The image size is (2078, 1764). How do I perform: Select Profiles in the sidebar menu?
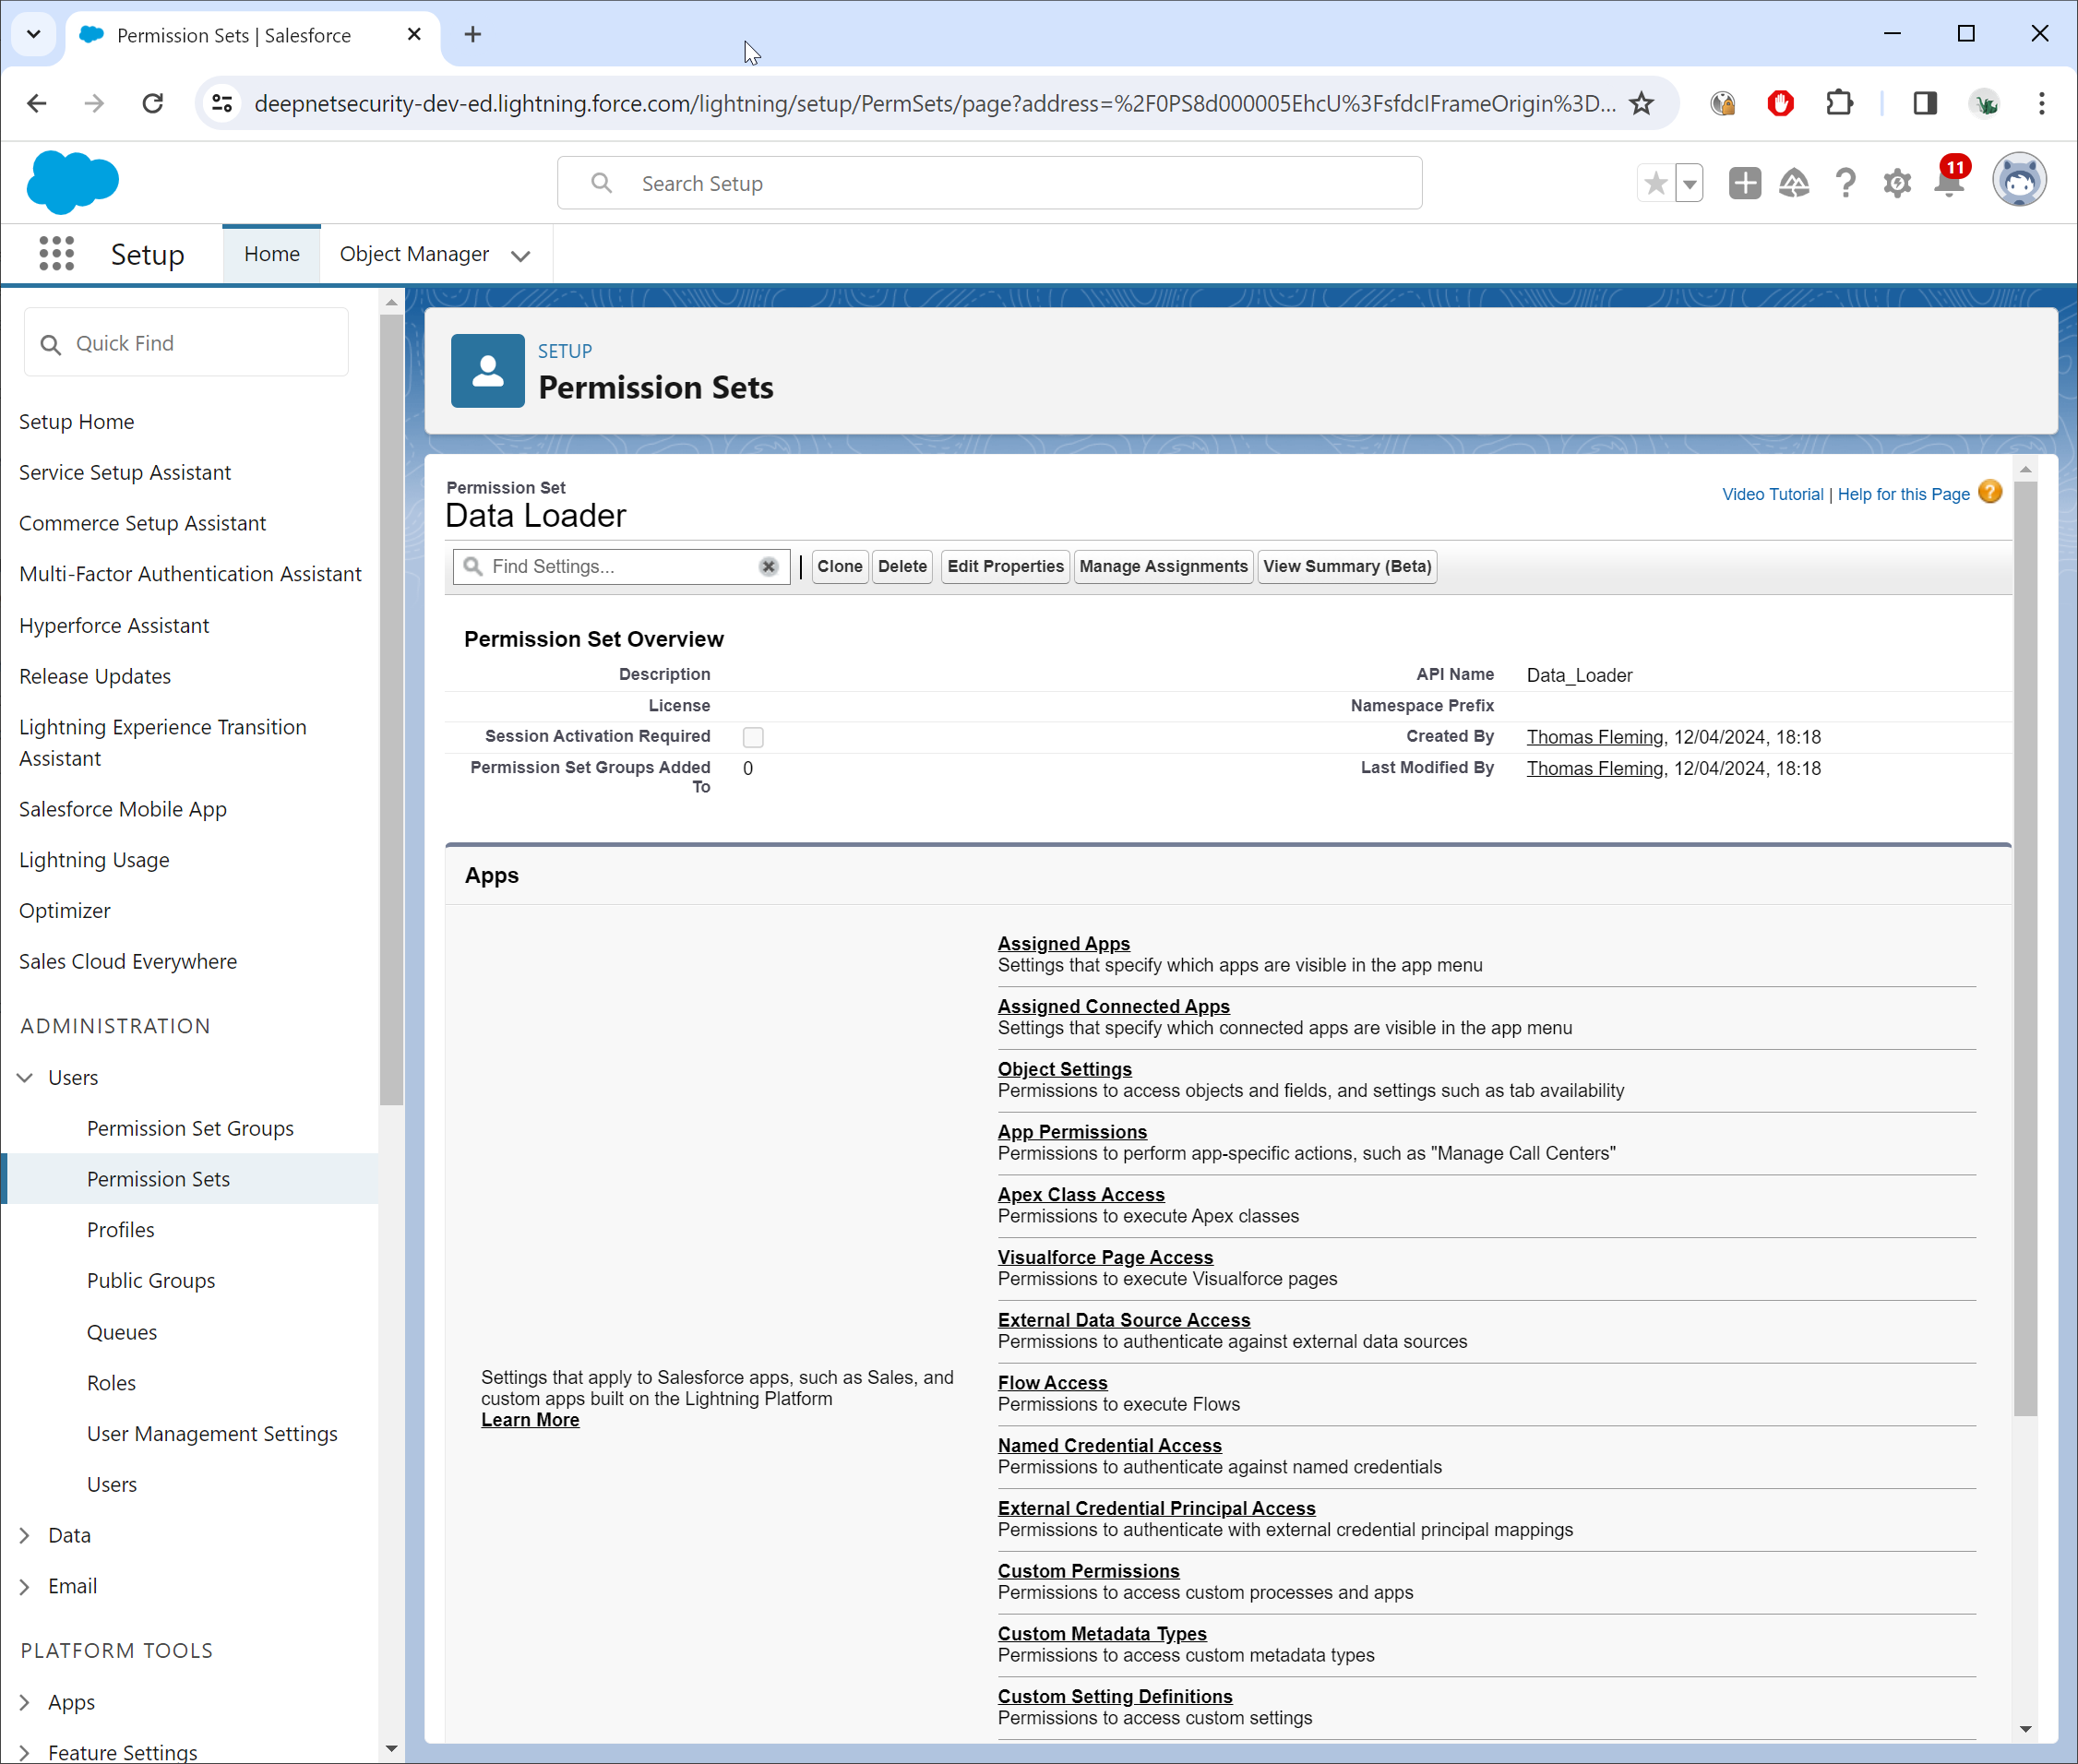pos(121,1230)
